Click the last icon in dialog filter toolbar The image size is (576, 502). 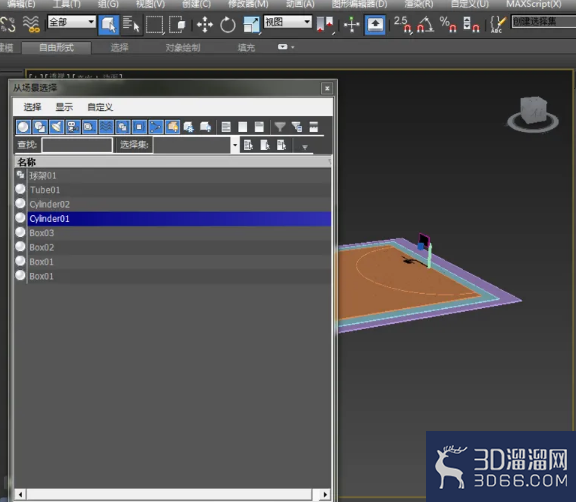[313, 127]
